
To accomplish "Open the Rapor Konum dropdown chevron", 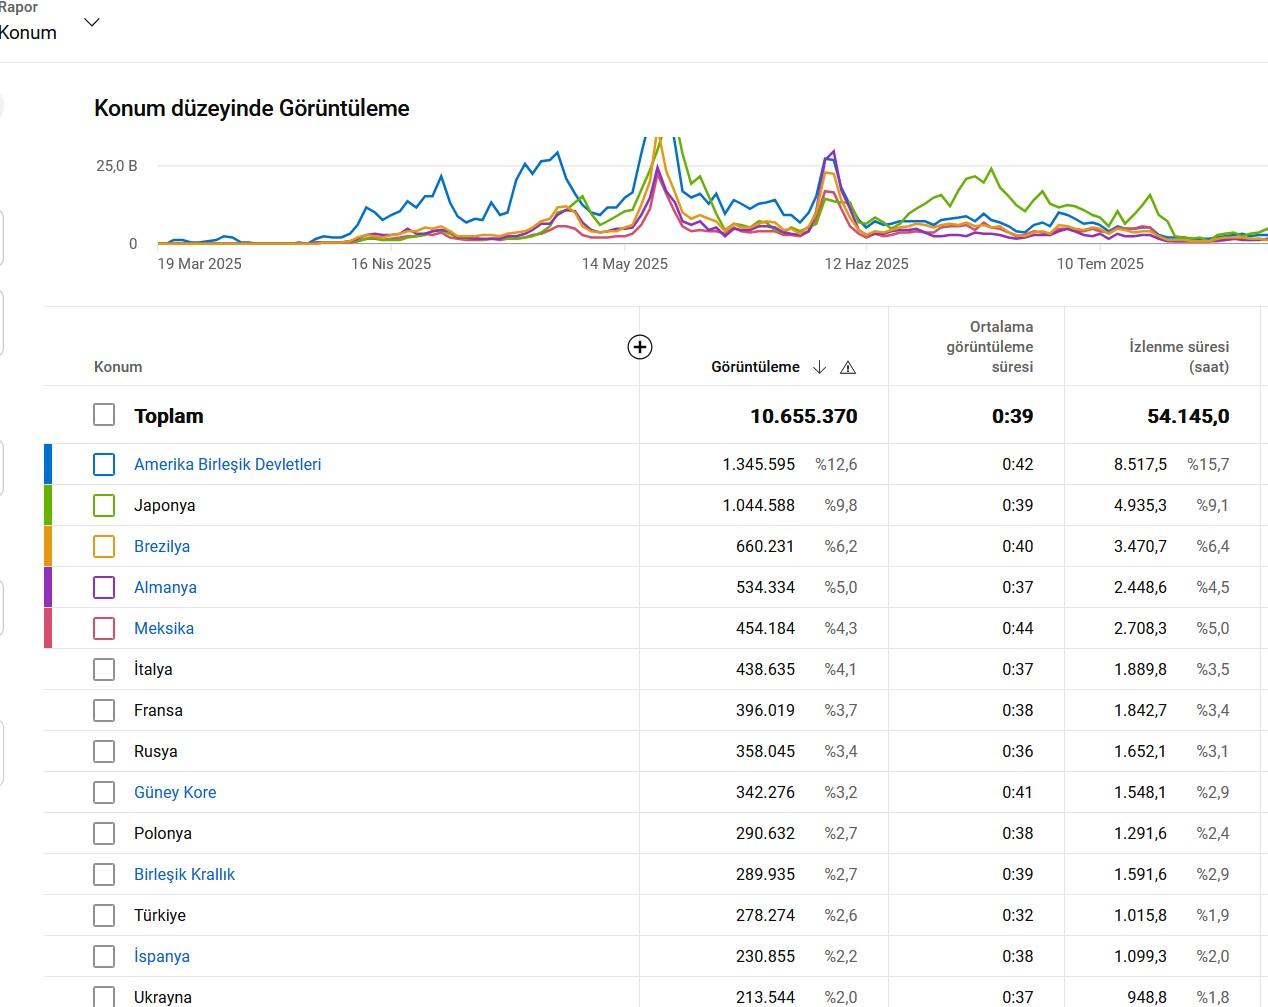I will (x=92, y=22).
